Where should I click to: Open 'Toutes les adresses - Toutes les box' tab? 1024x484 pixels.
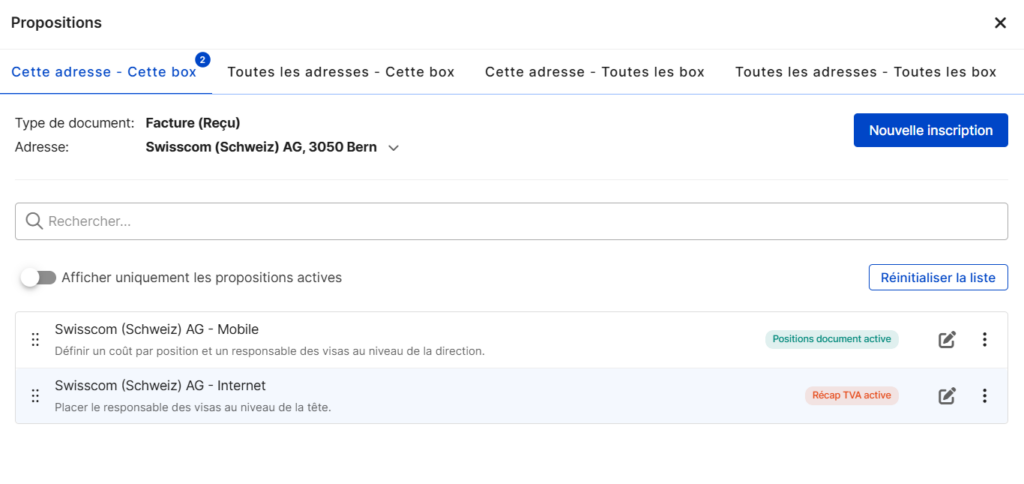click(866, 72)
